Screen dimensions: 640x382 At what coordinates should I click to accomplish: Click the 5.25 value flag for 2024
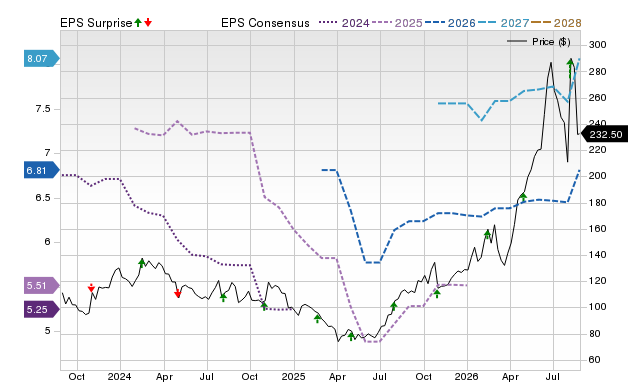[x=42, y=309]
